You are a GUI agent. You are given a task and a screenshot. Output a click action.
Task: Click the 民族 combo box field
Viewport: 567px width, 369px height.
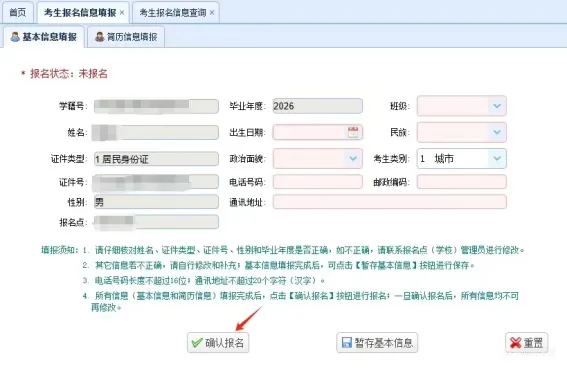[461, 132]
